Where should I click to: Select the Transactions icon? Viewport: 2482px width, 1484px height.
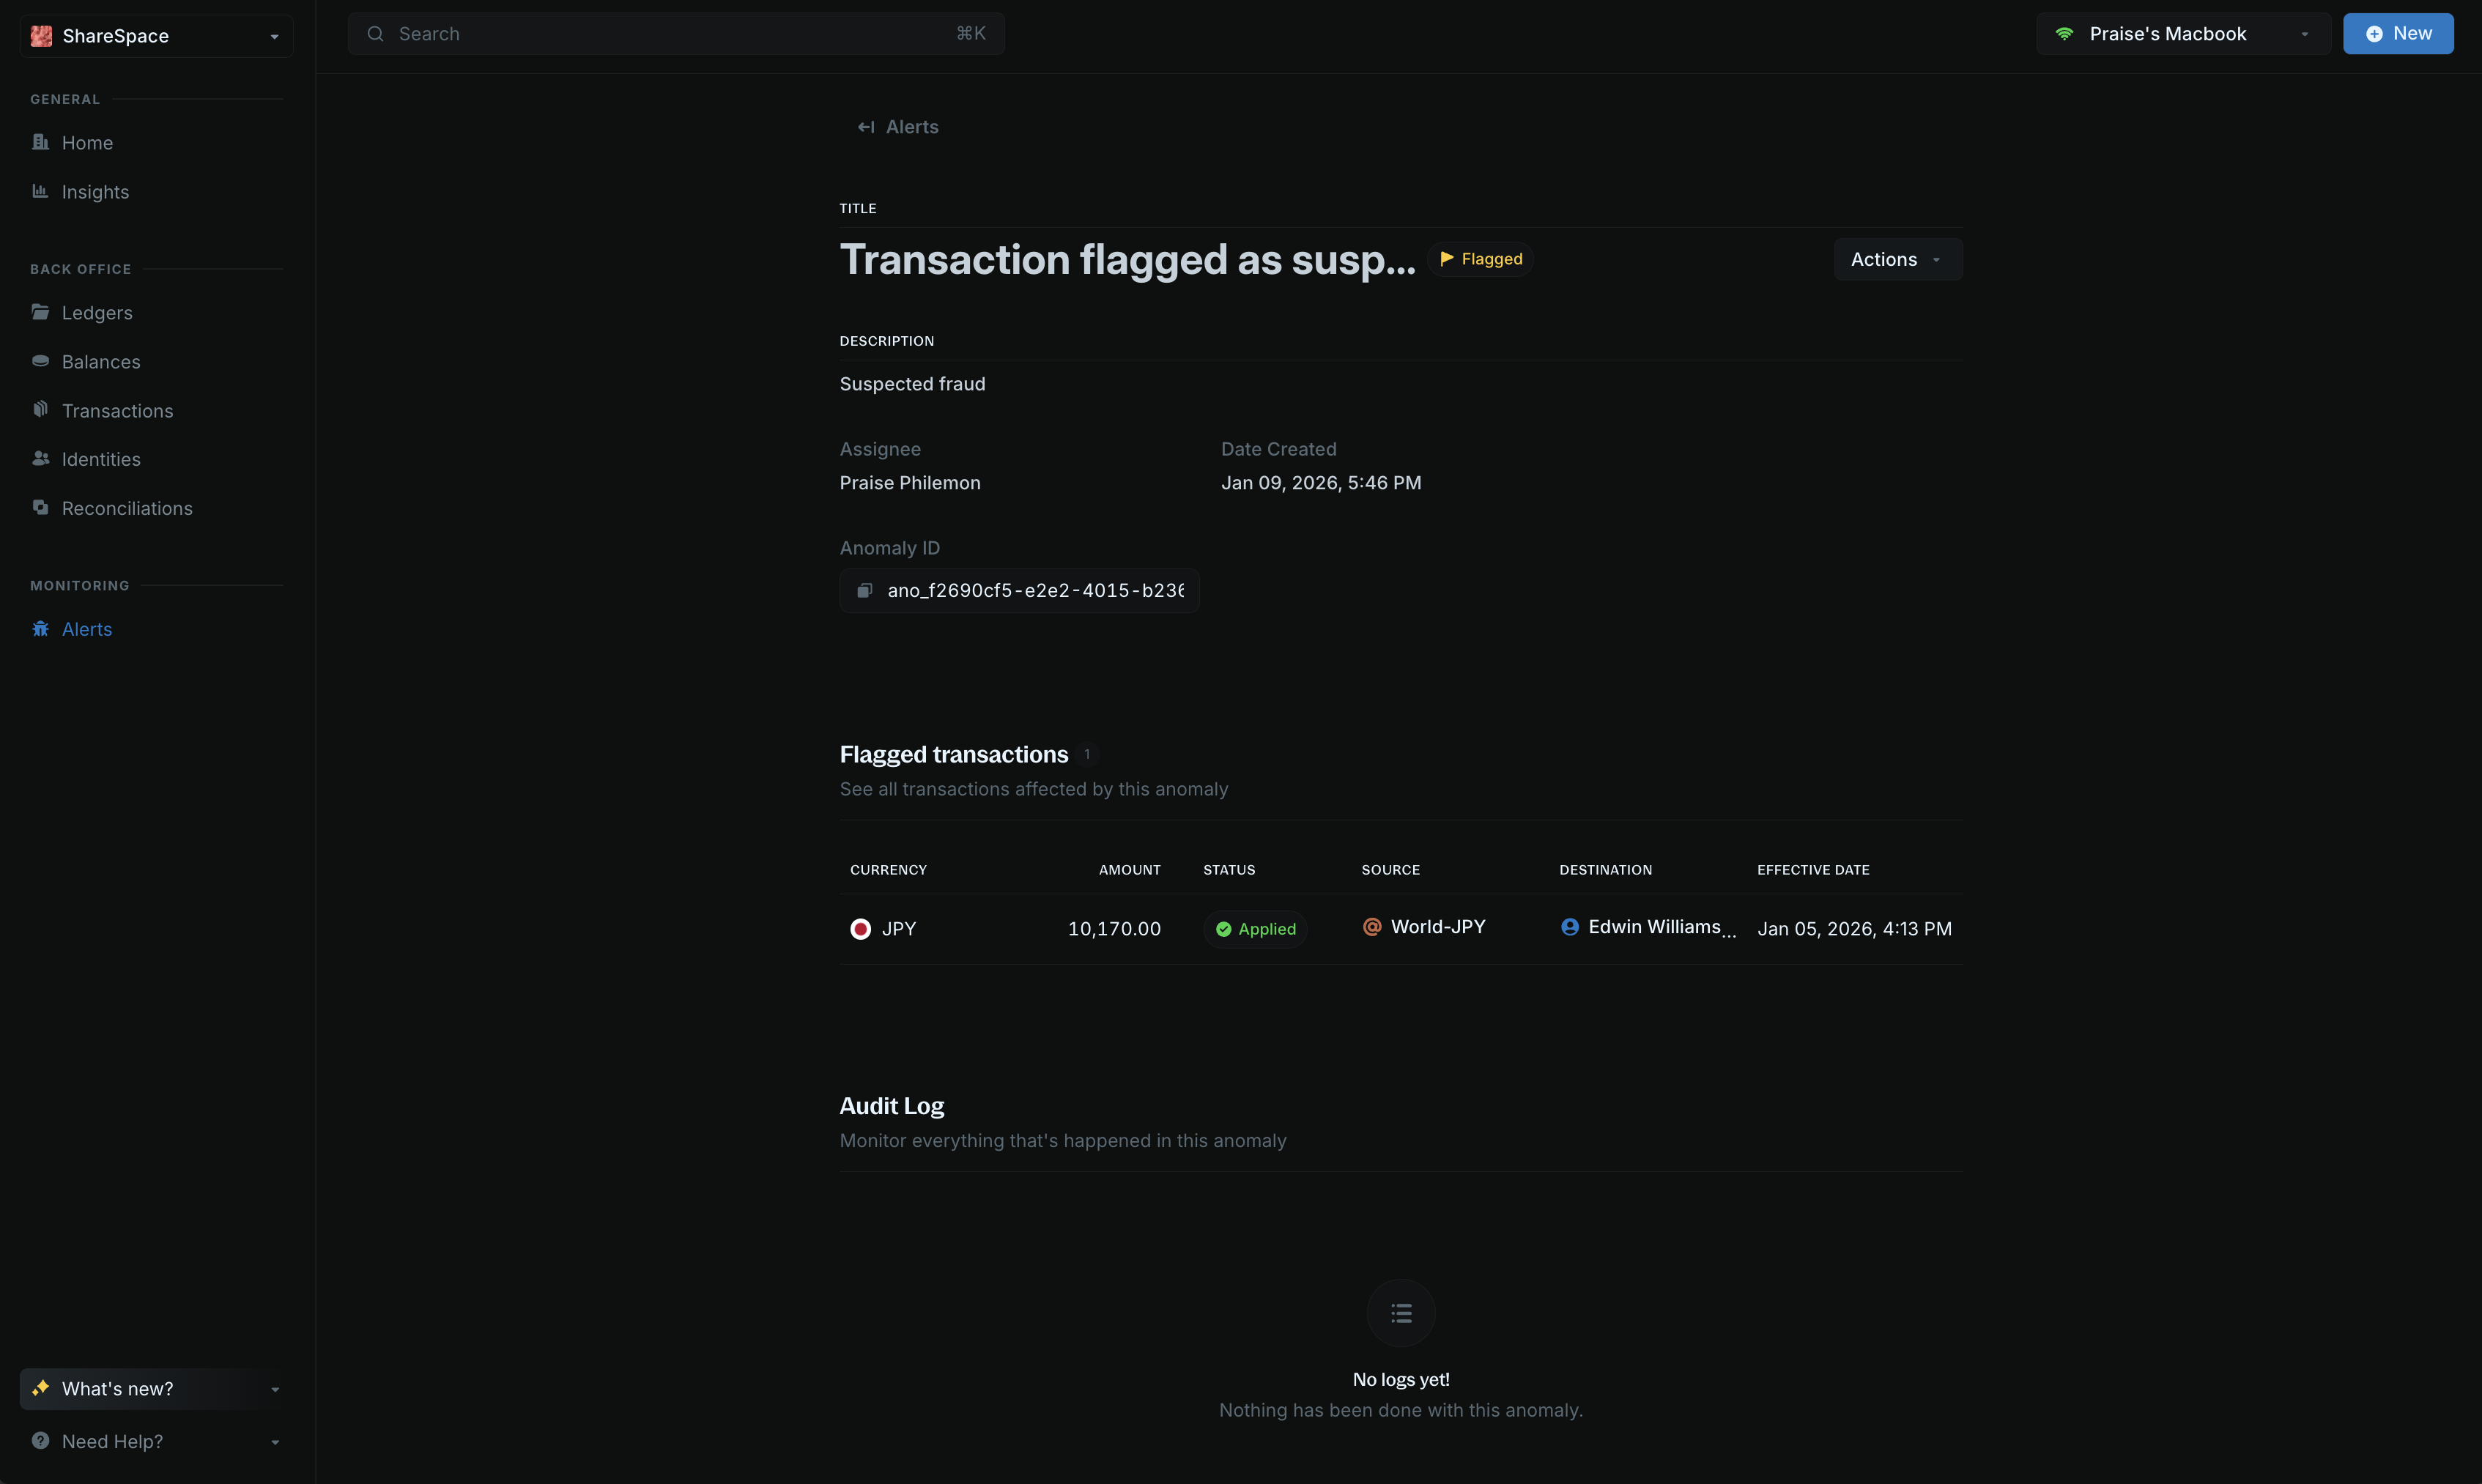point(41,409)
